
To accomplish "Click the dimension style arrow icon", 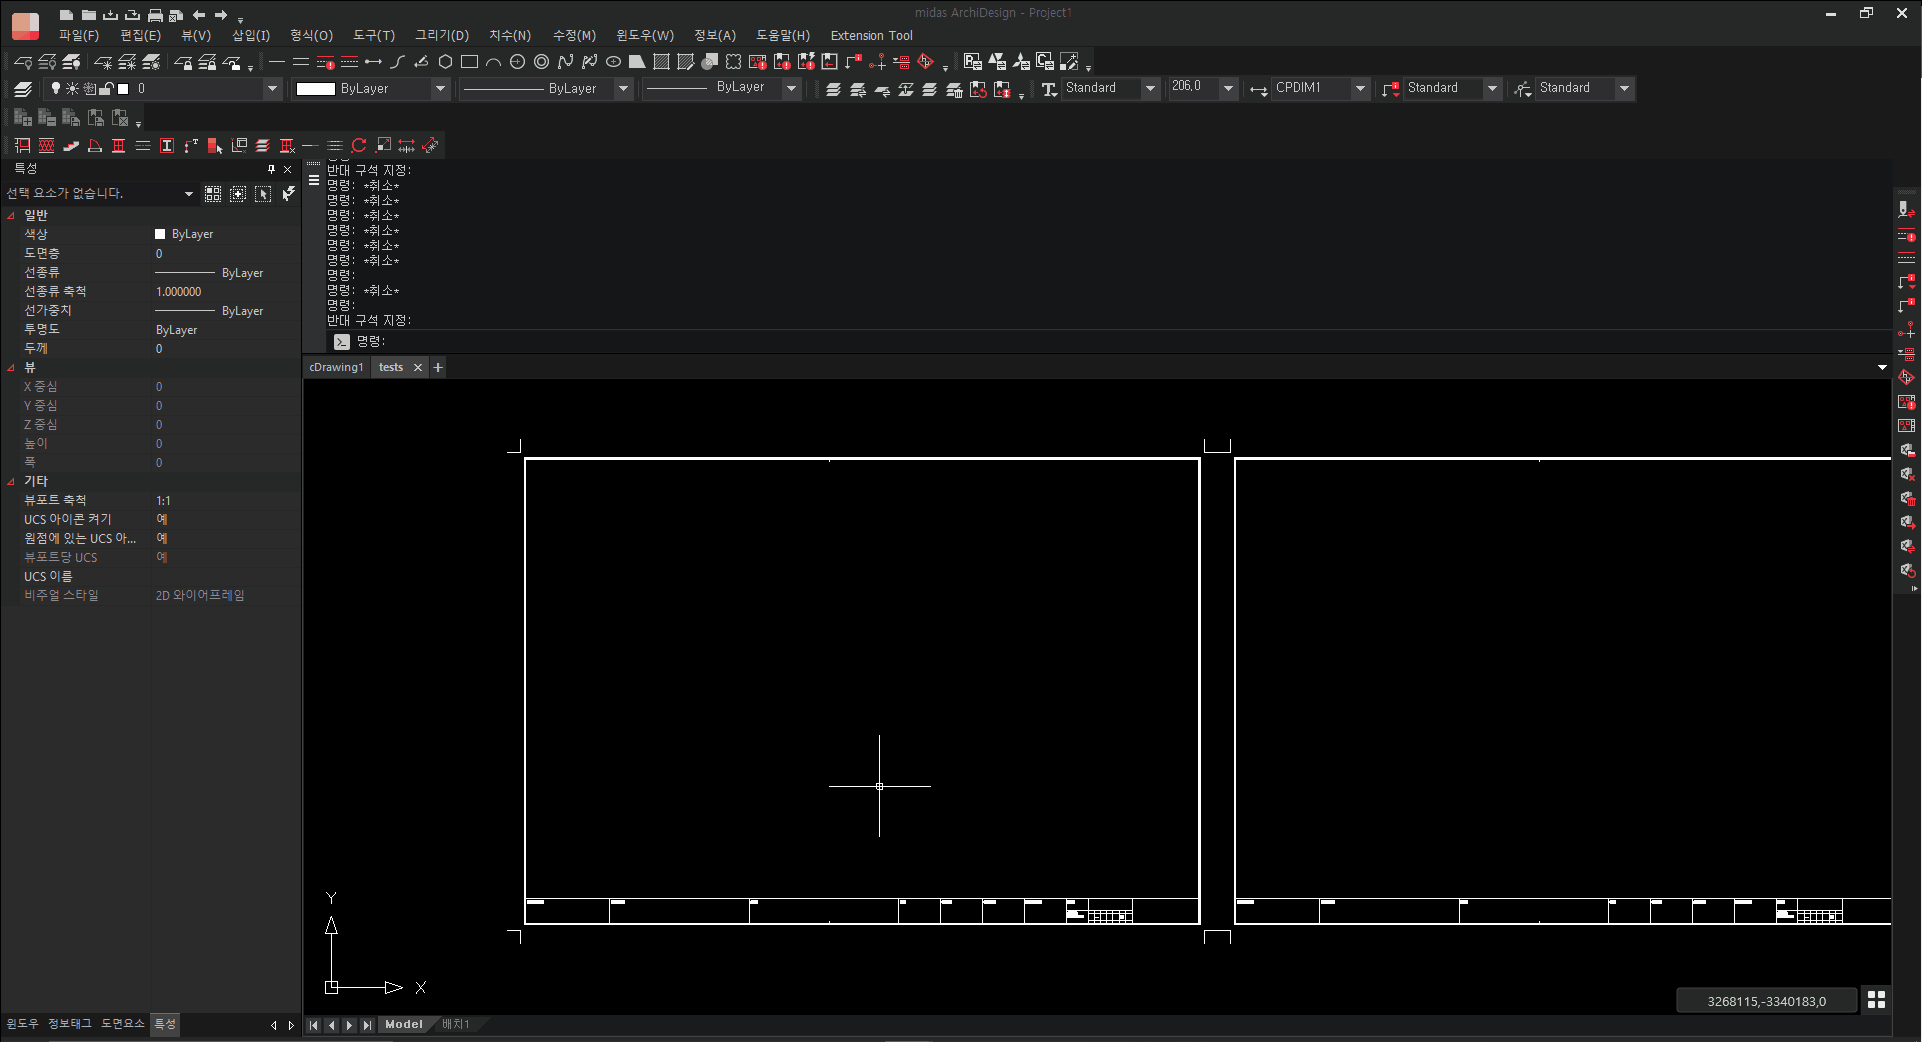I will (1258, 89).
